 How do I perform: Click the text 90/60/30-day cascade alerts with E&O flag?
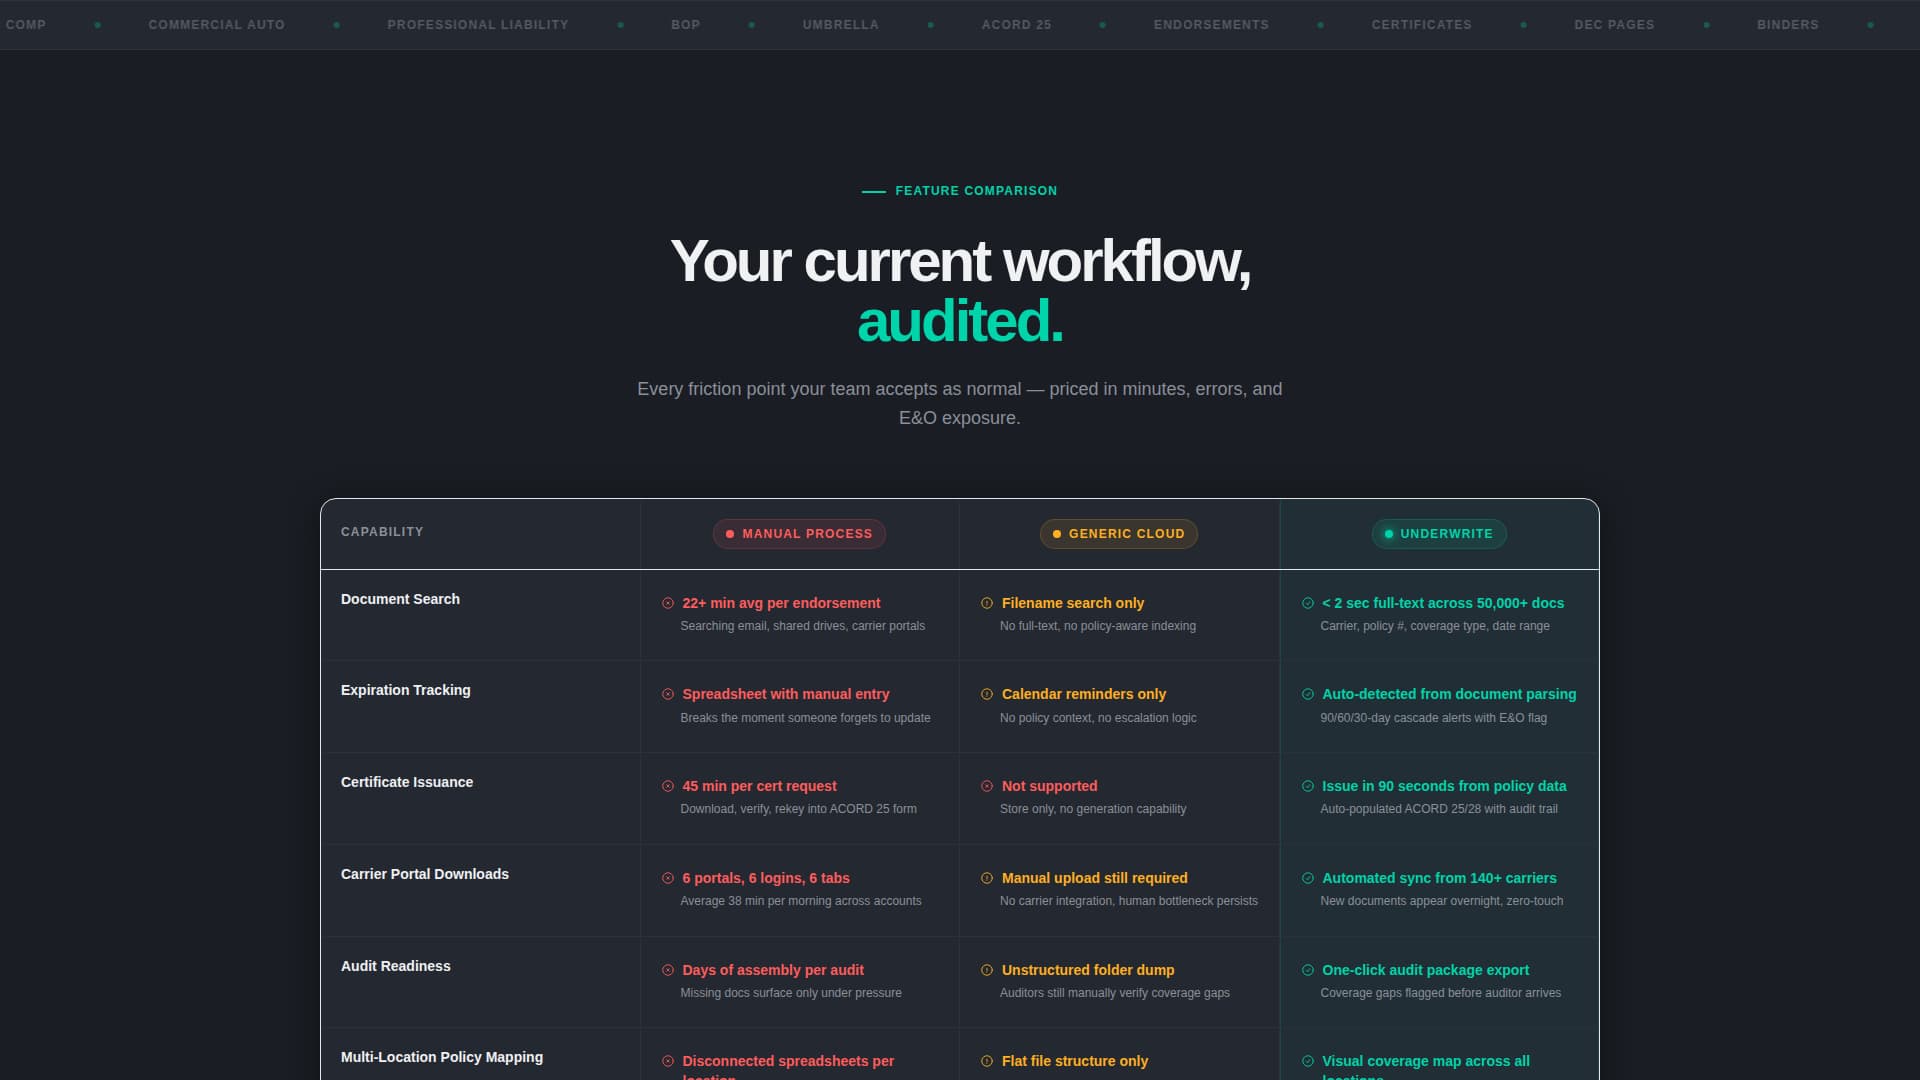(1433, 718)
